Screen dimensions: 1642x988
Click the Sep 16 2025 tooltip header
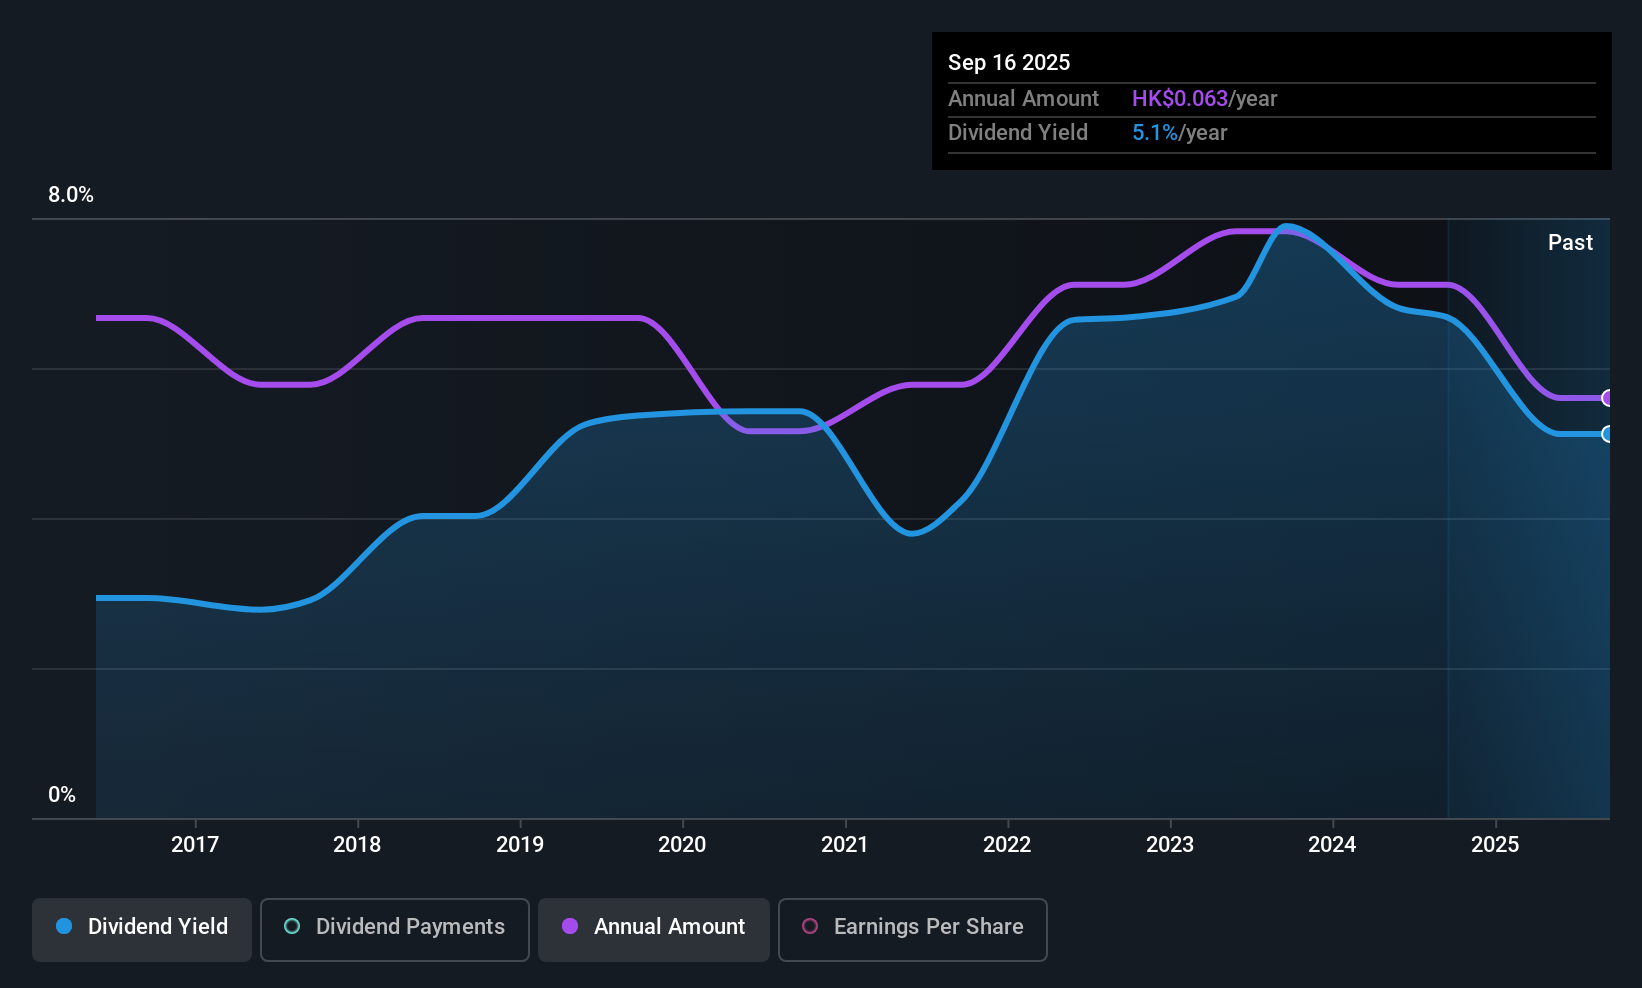click(x=1009, y=62)
